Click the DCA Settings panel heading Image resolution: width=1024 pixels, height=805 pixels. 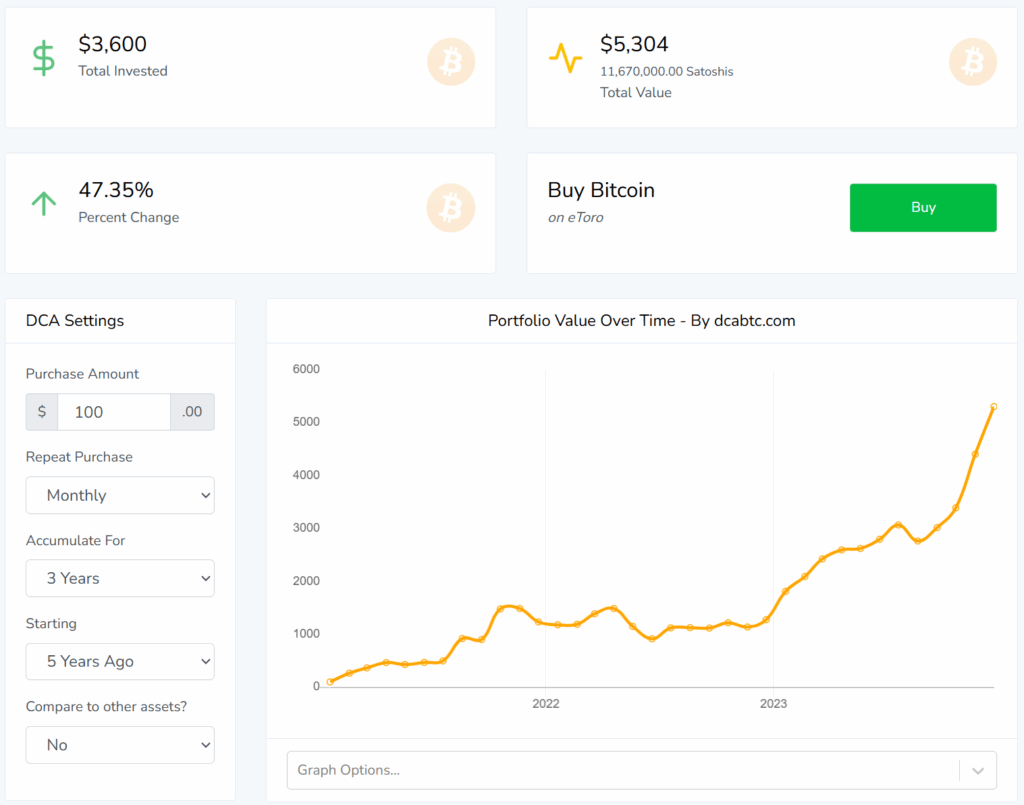(74, 320)
